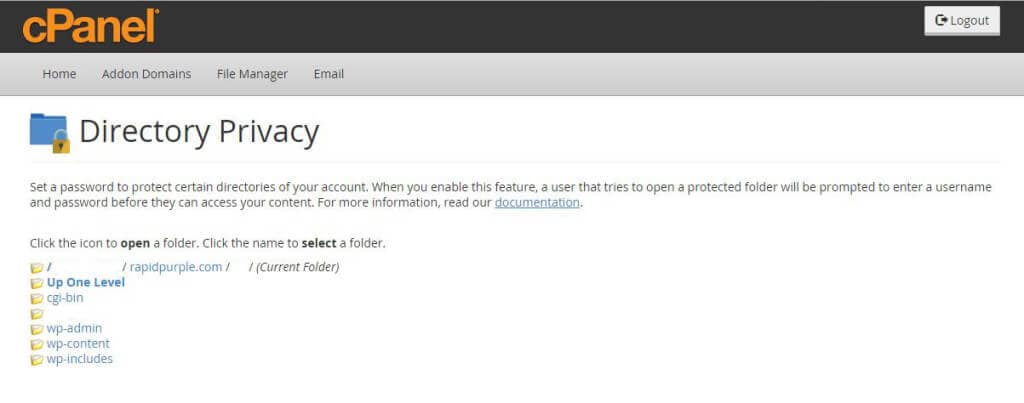Select the Up One Level link
The width and height of the screenshot is (1024, 403).
[x=86, y=282]
